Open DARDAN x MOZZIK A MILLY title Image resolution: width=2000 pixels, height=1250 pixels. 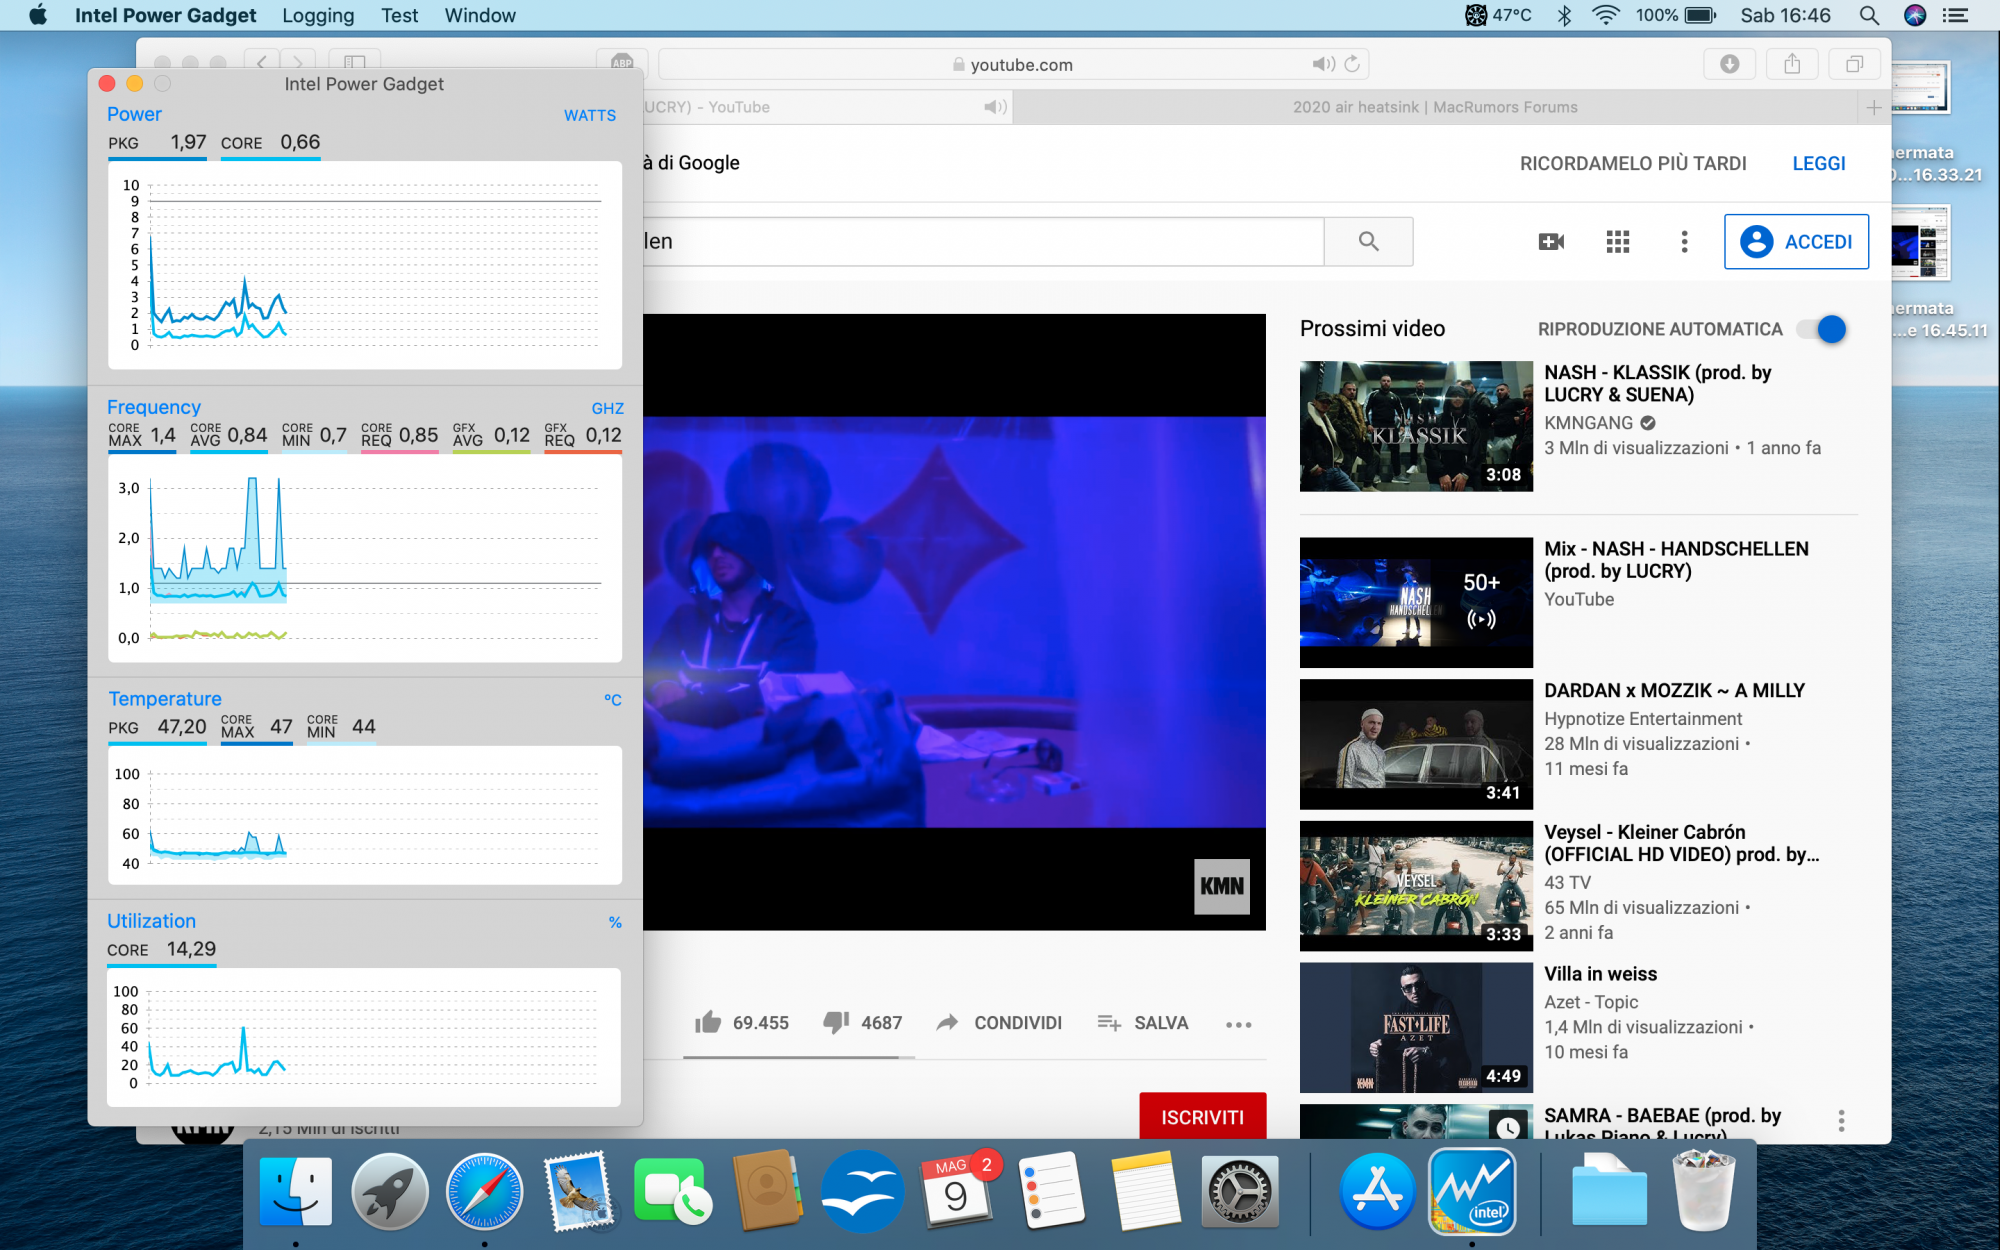[x=1674, y=690]
